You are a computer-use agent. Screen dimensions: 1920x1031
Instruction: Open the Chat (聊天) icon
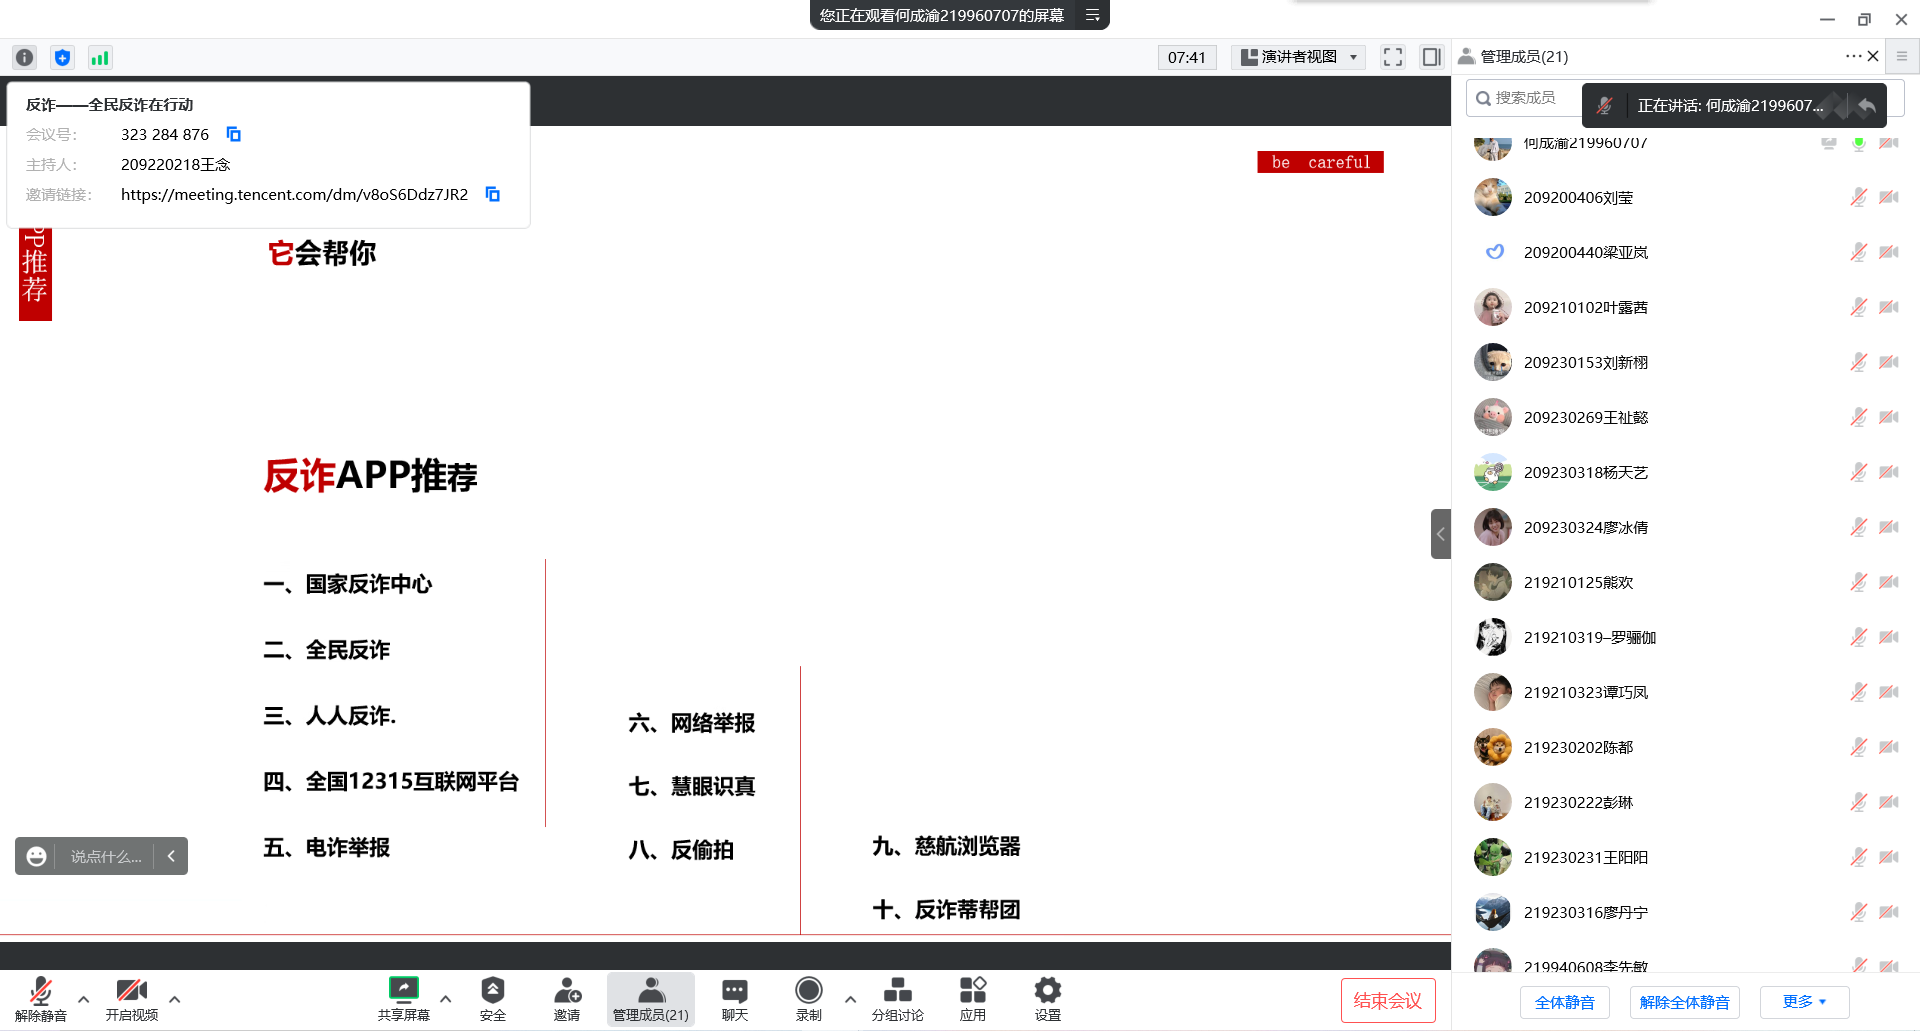[x=734, y=991]
